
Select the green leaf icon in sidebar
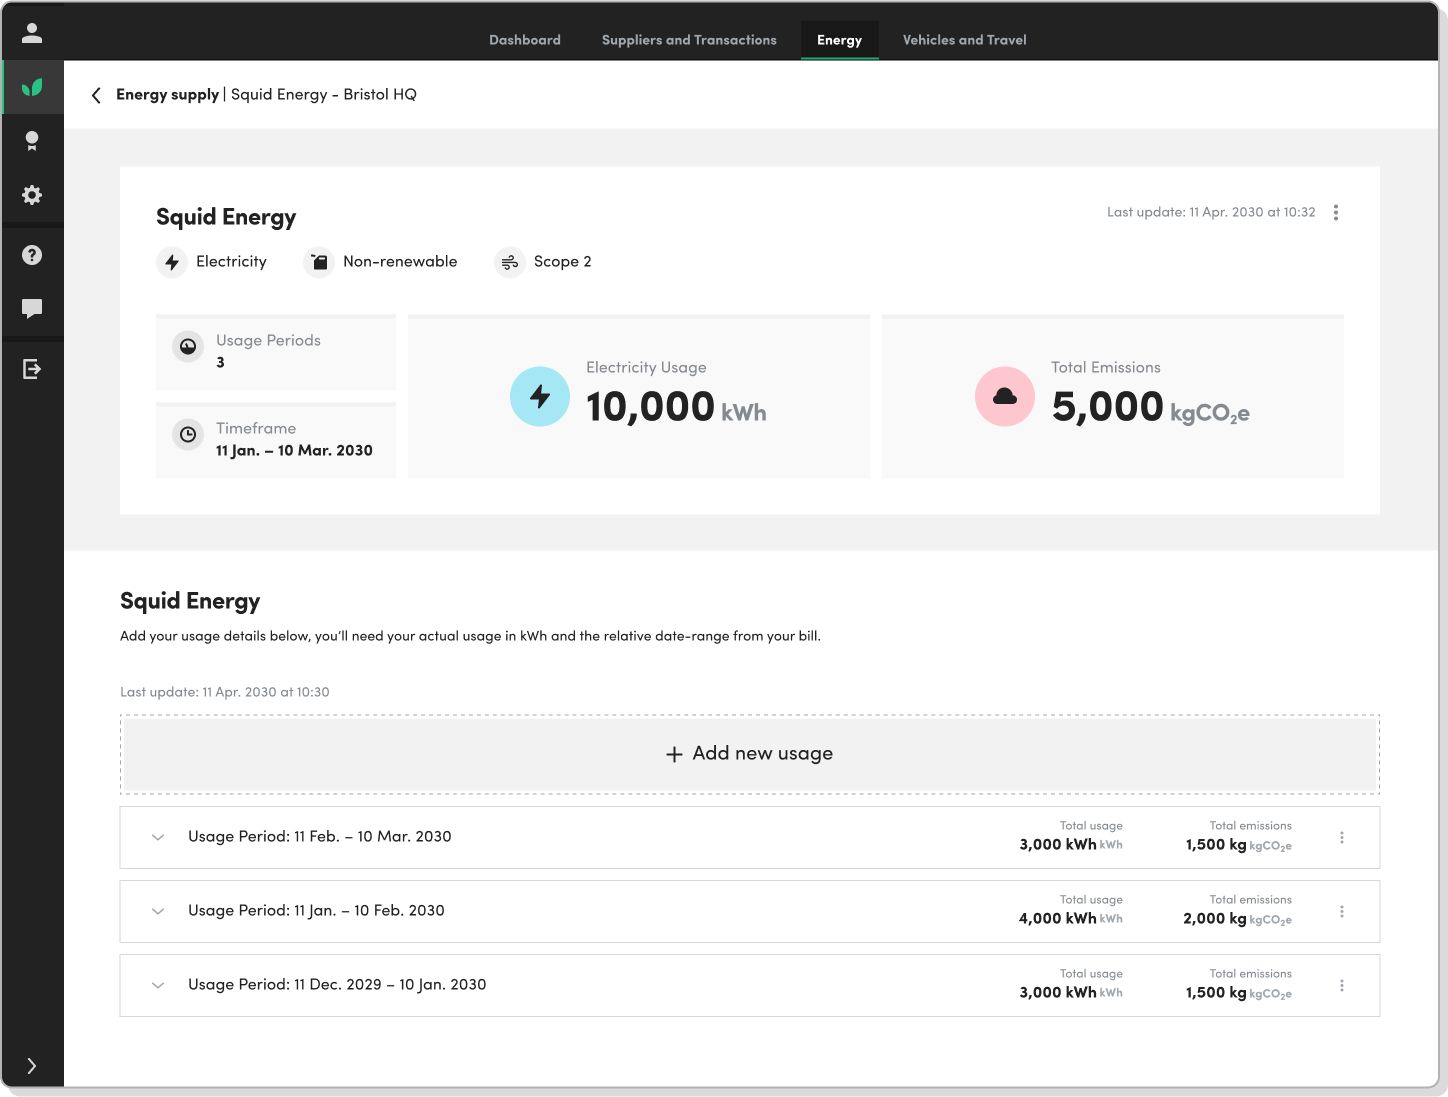coord(32,87)
